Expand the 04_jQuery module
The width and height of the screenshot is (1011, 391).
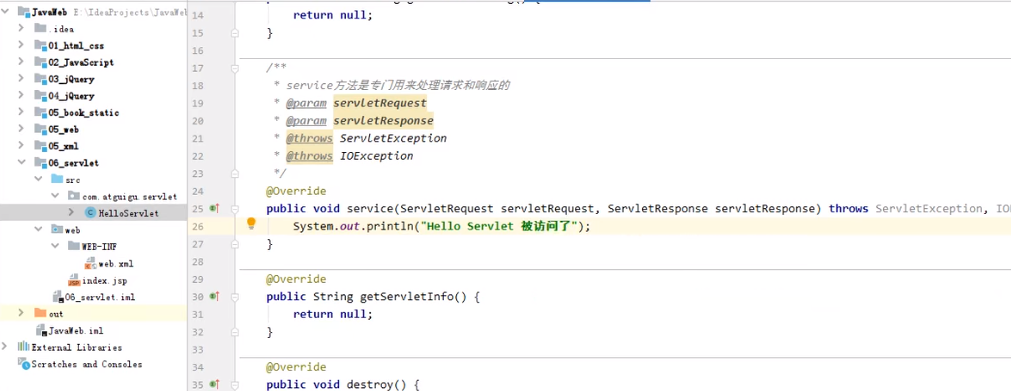[x=21, y=95]
